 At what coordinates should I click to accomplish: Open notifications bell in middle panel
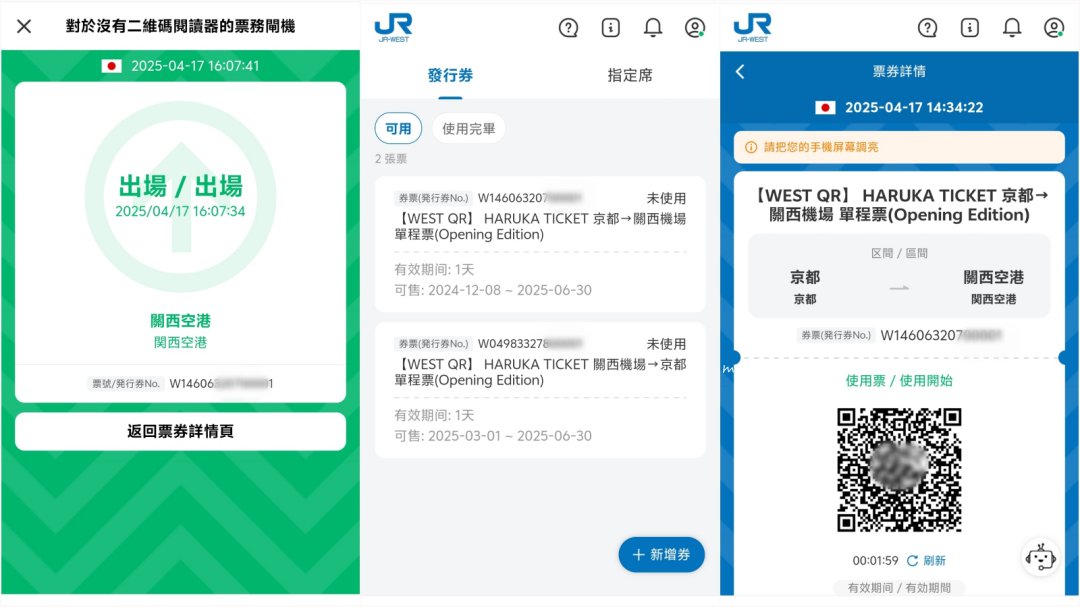click(653, 28)
